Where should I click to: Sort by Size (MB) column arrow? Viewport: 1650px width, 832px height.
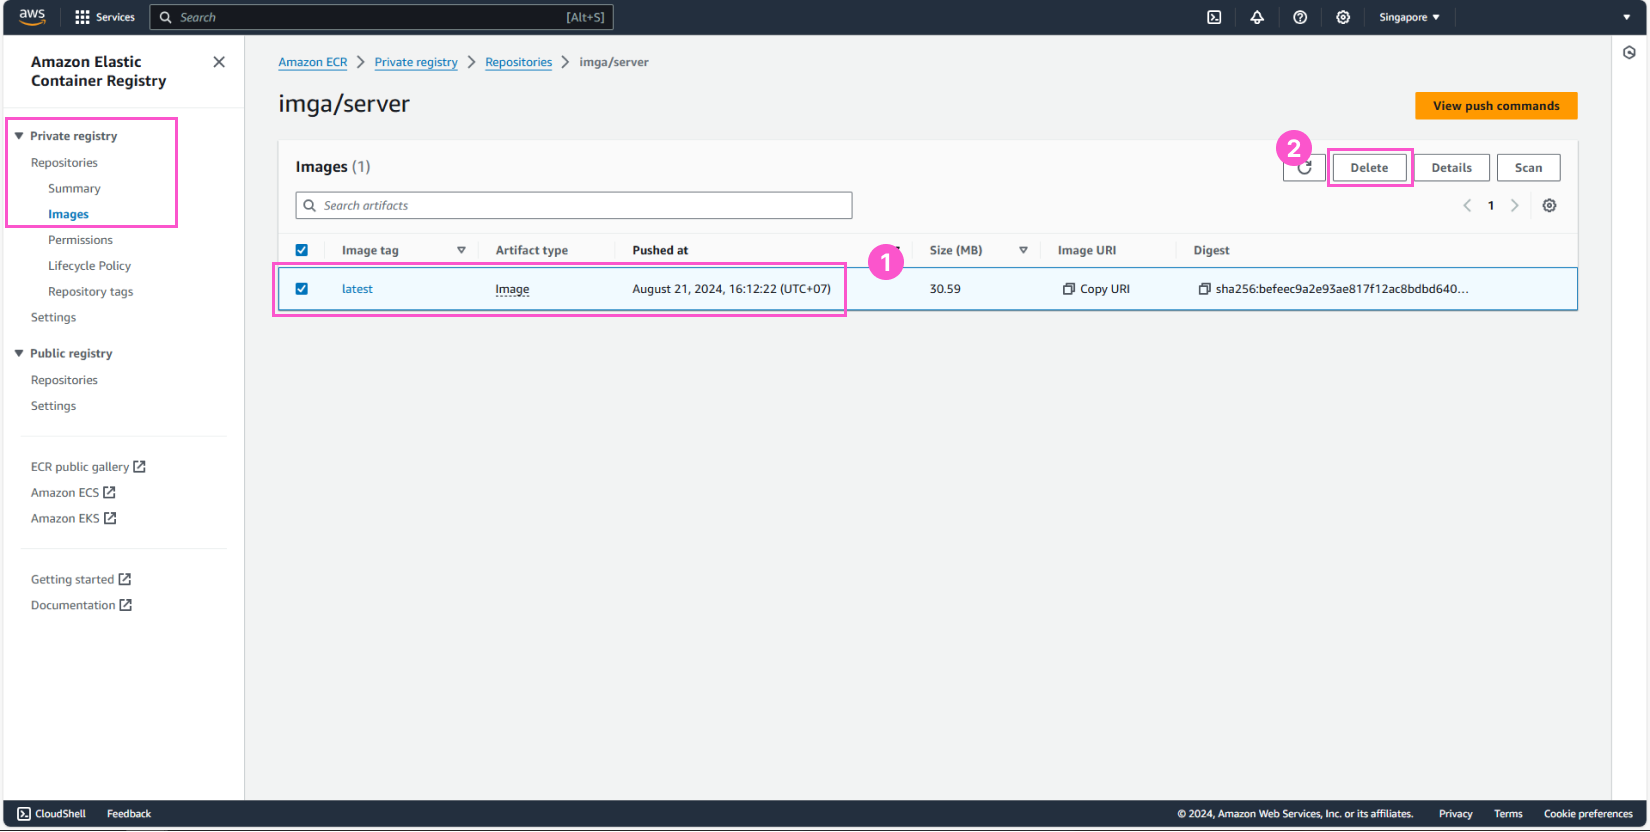1023,250
